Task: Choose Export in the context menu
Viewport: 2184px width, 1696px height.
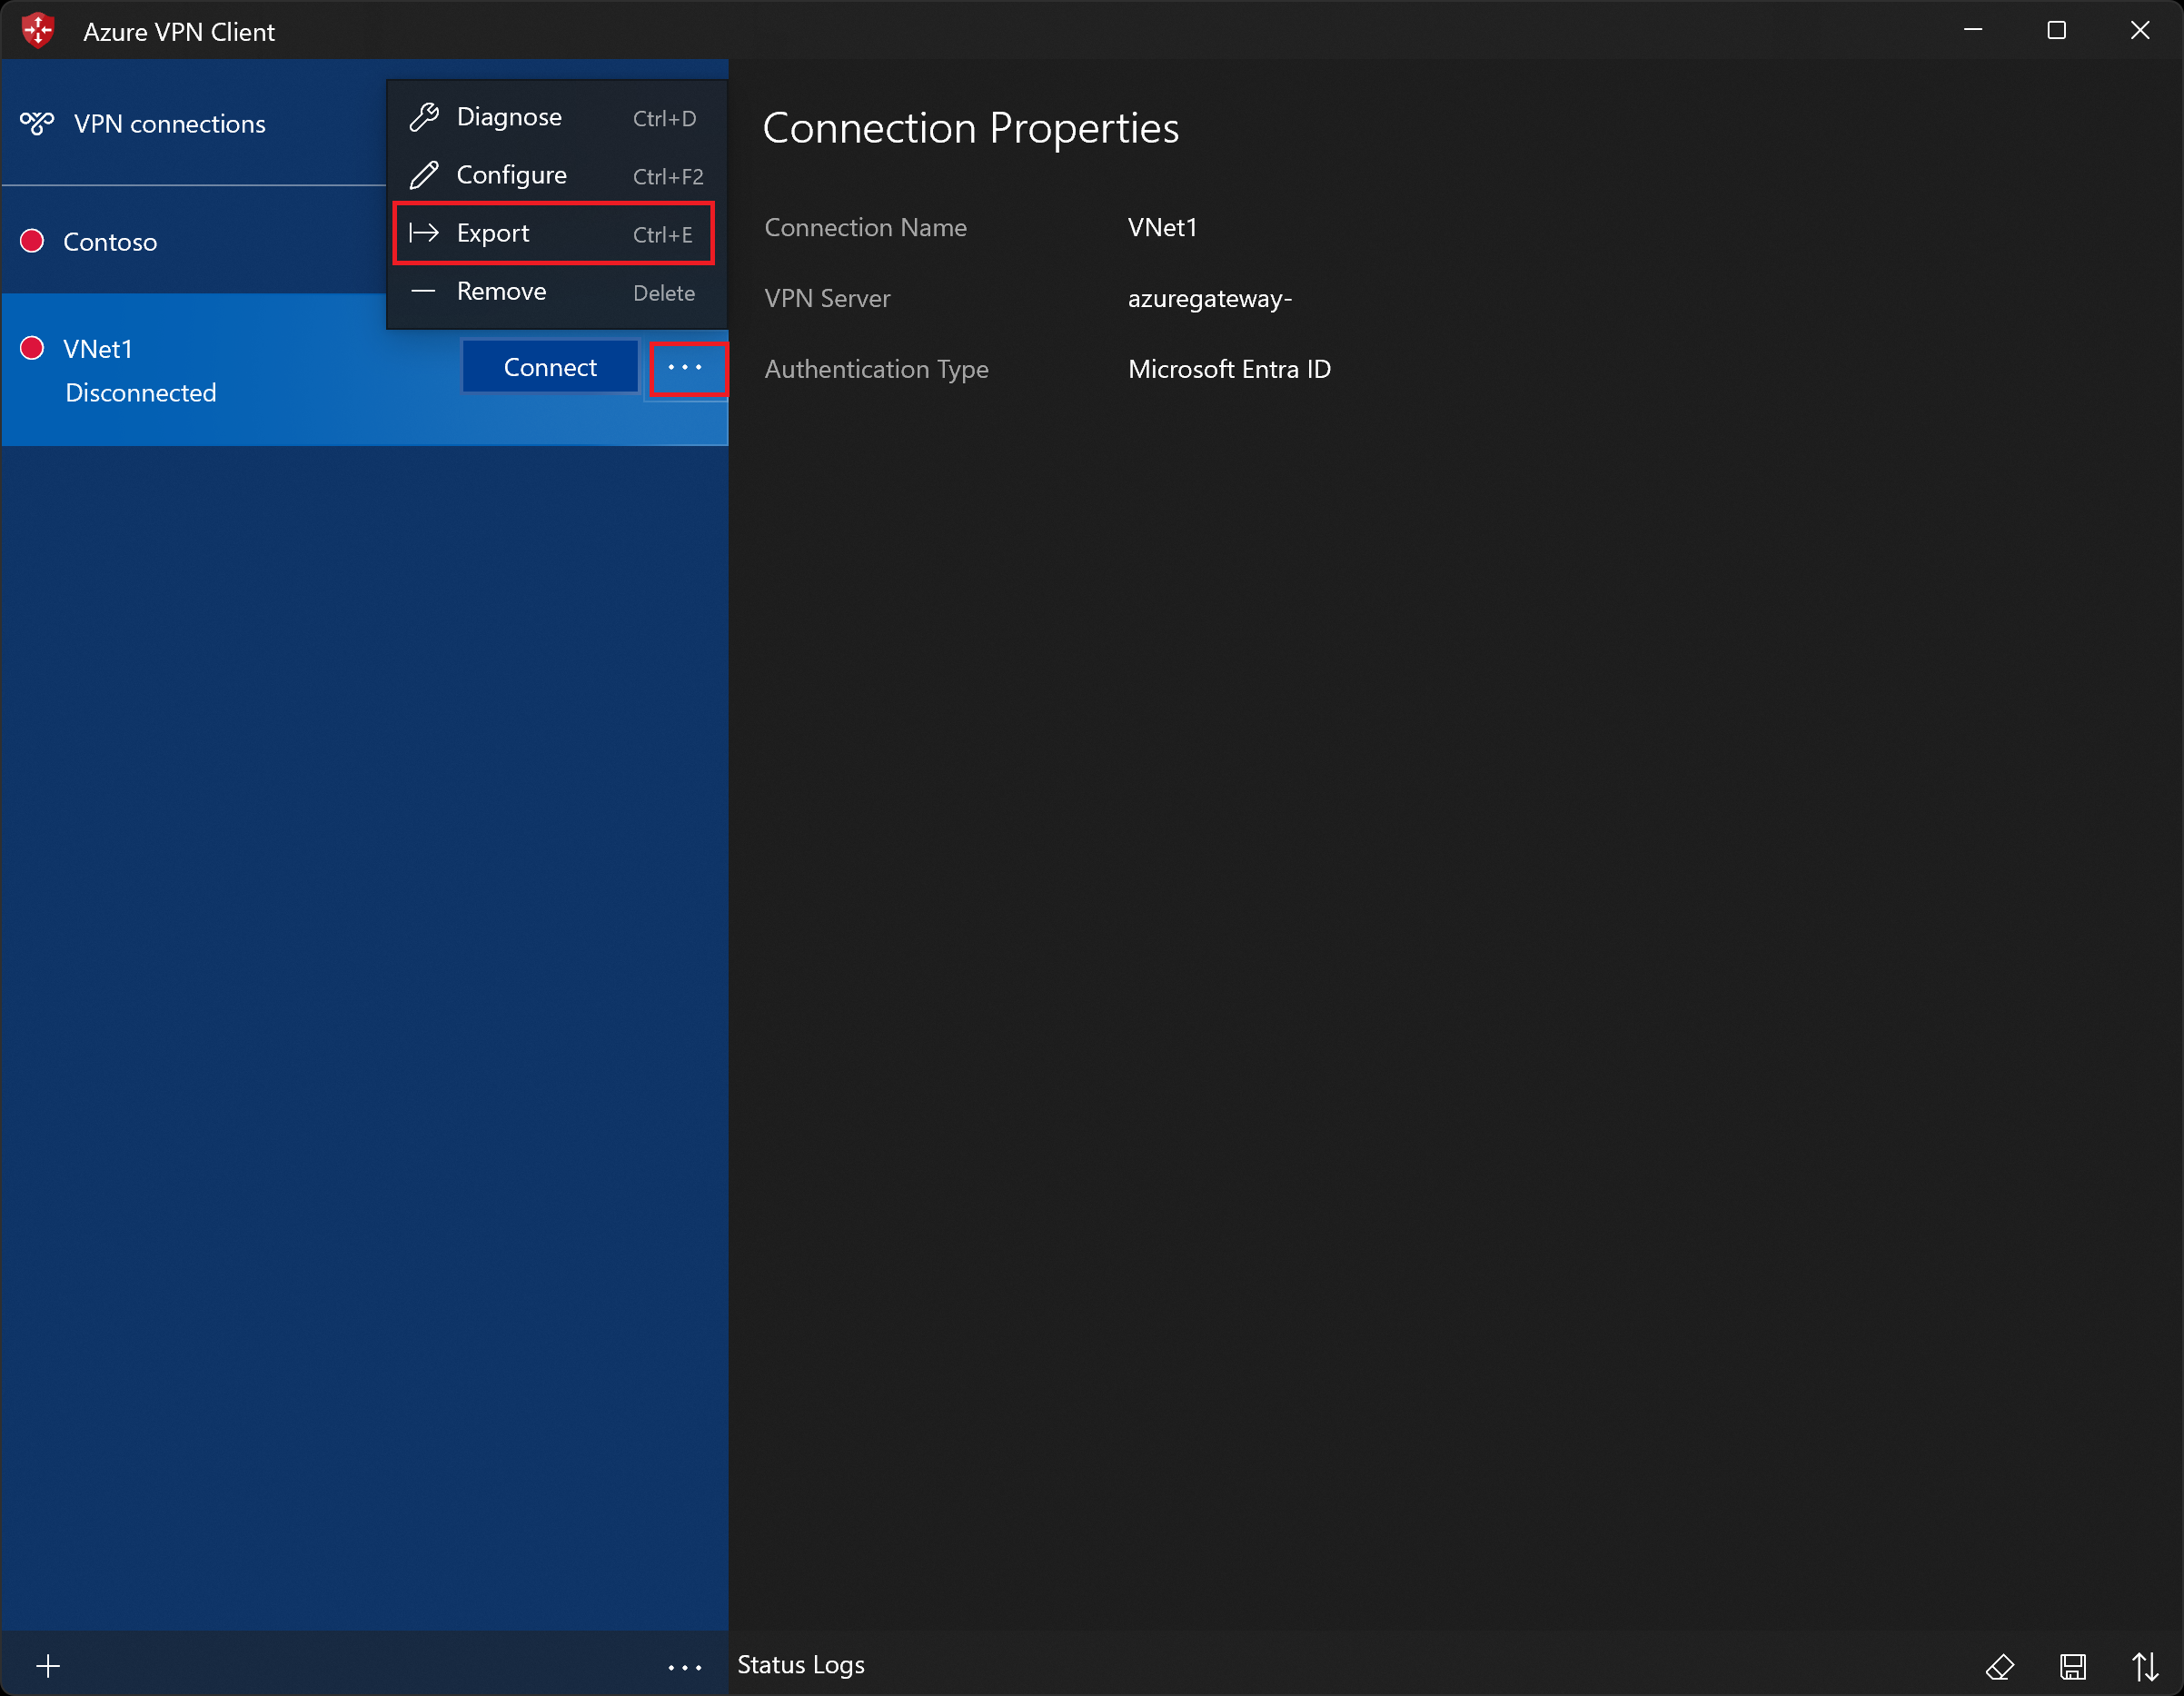Action: click(x=493, y=234)
